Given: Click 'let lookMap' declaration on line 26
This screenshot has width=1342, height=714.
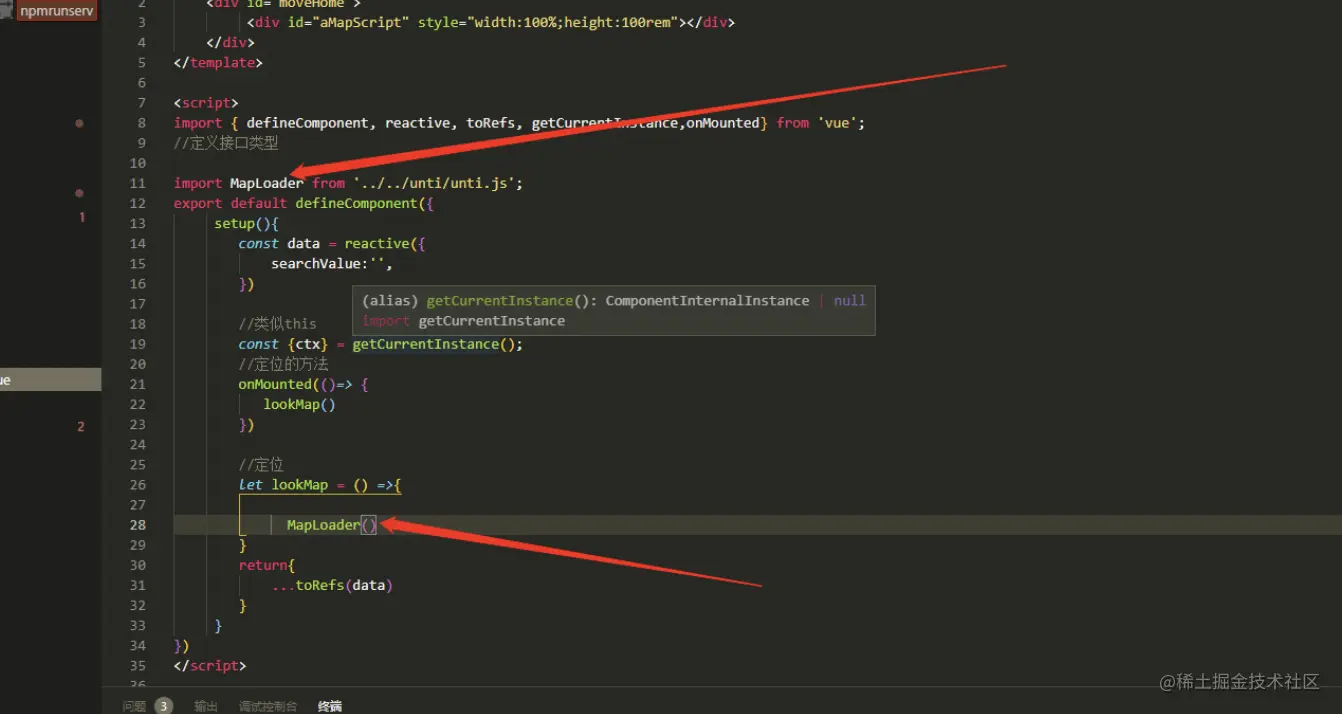Looking at the screenshot, I should pyautogui.click(x=283, y=485).
